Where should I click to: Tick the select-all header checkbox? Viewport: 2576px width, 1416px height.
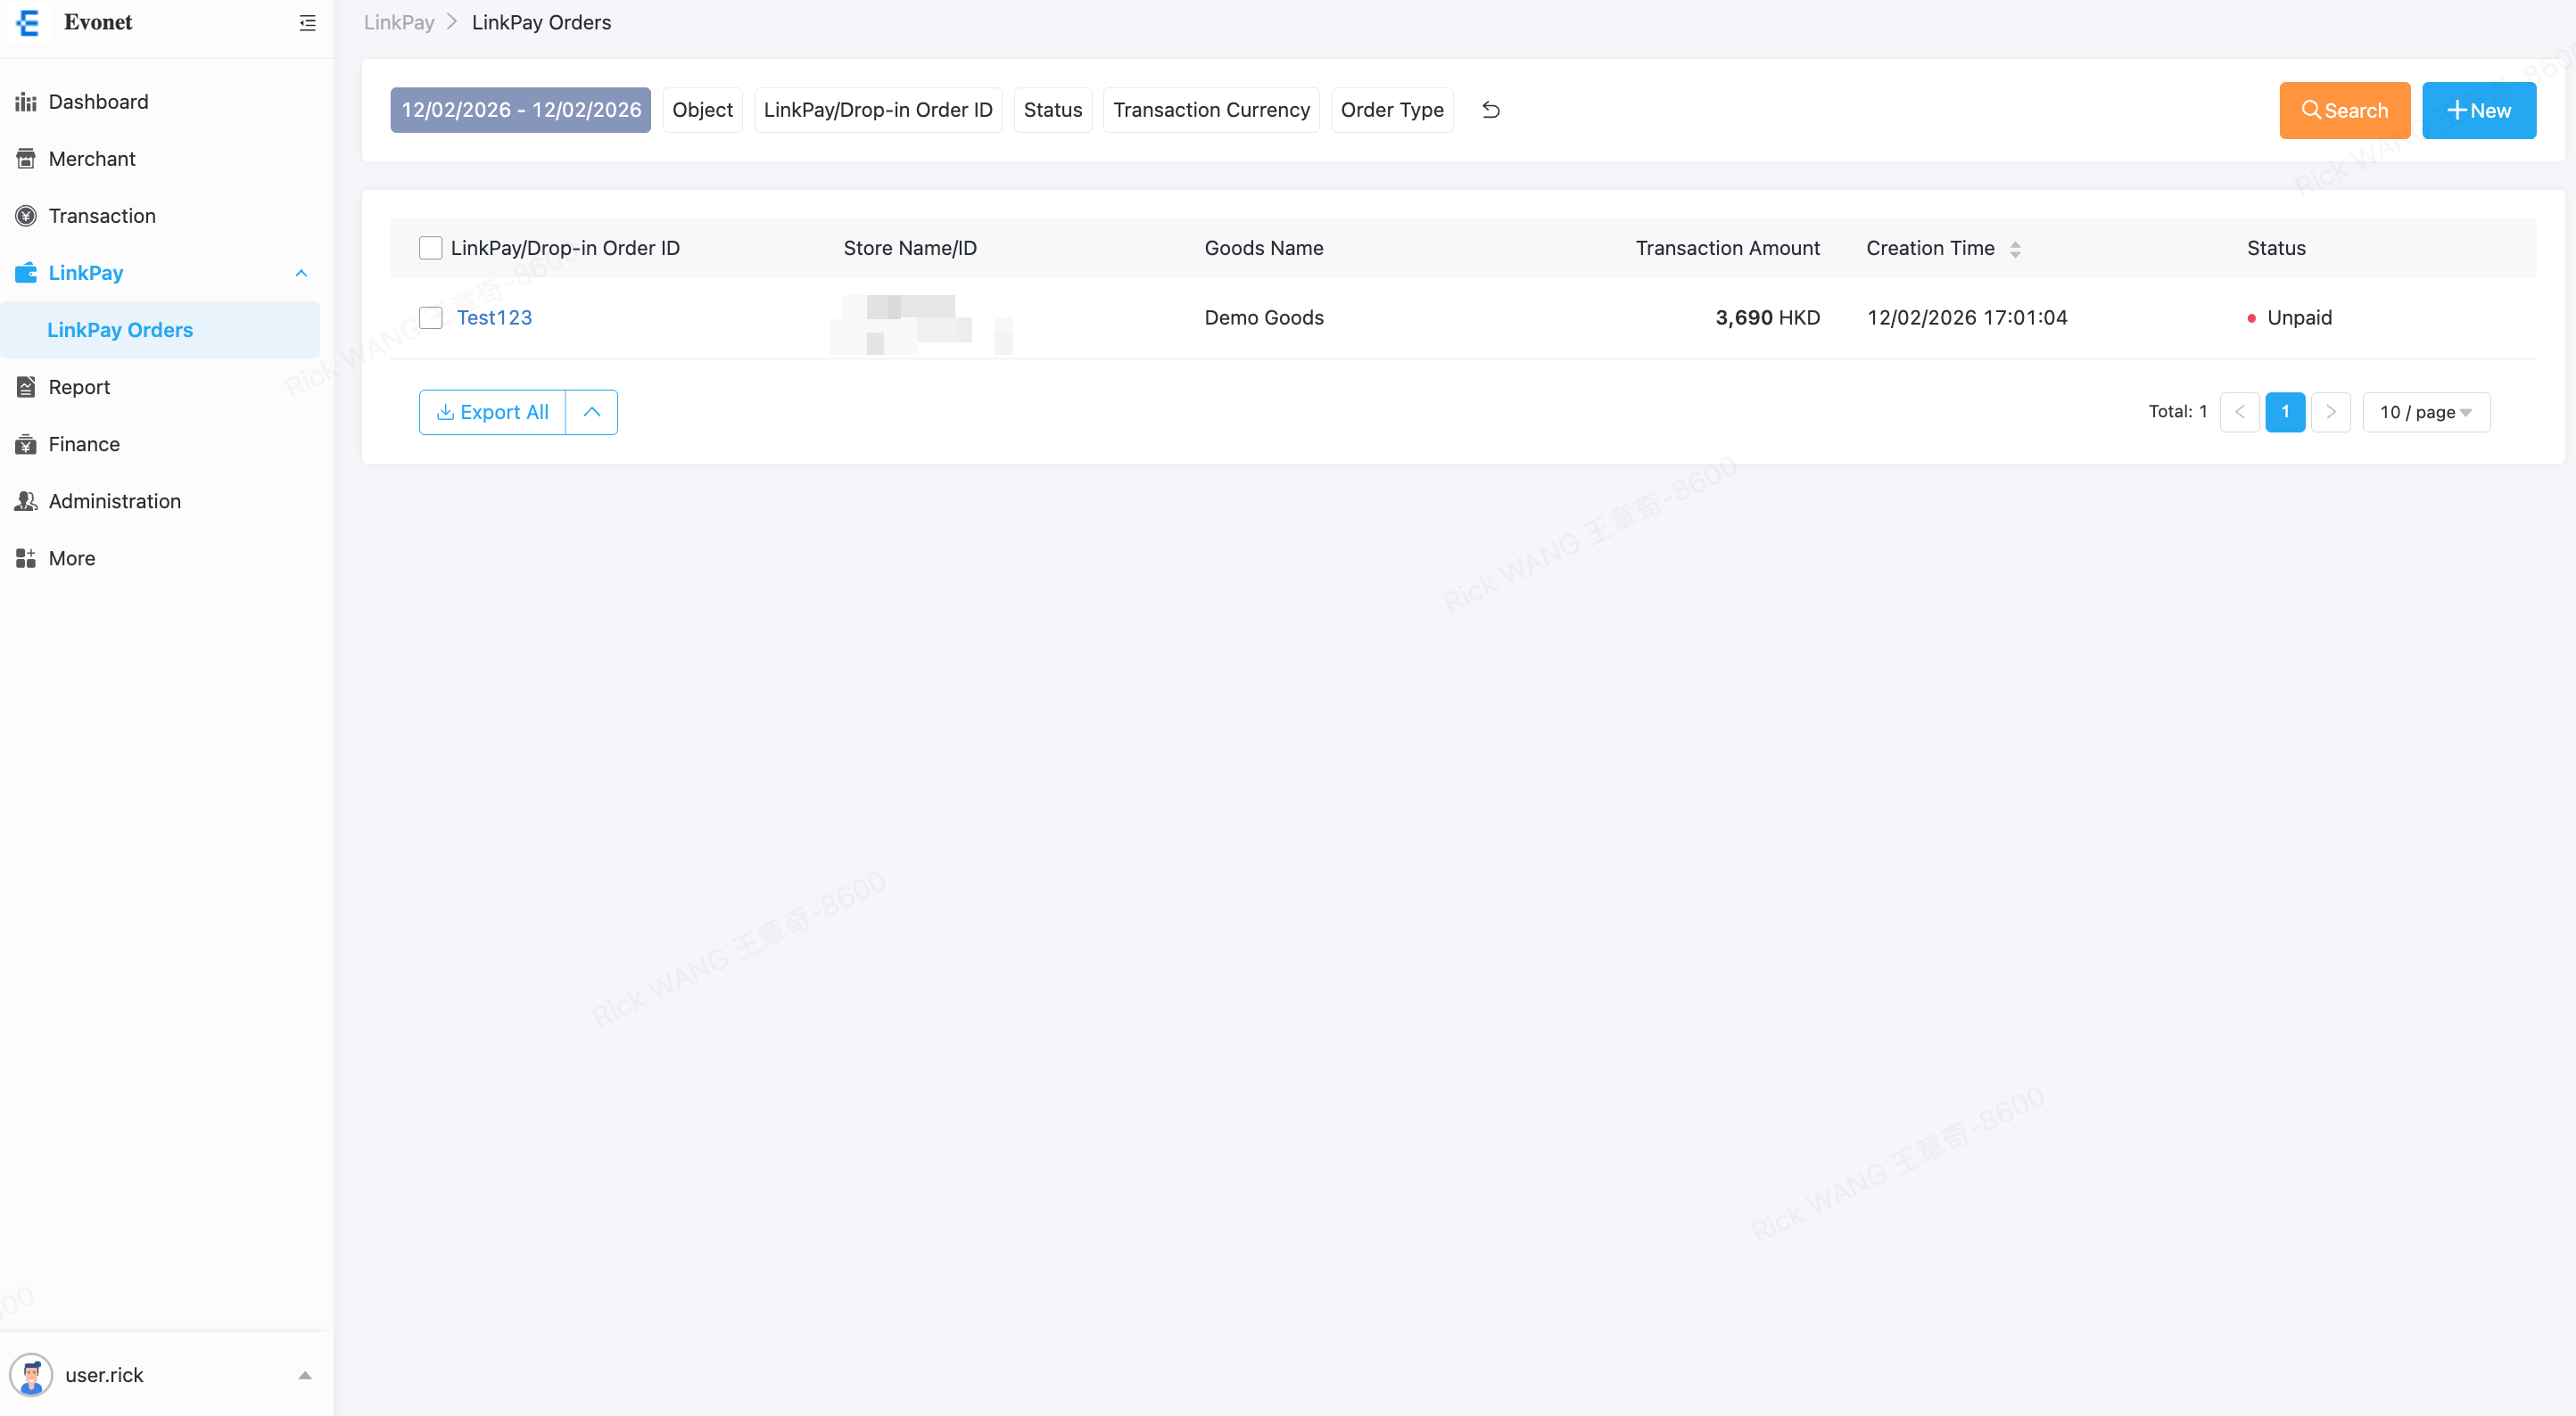pos(430,248)
